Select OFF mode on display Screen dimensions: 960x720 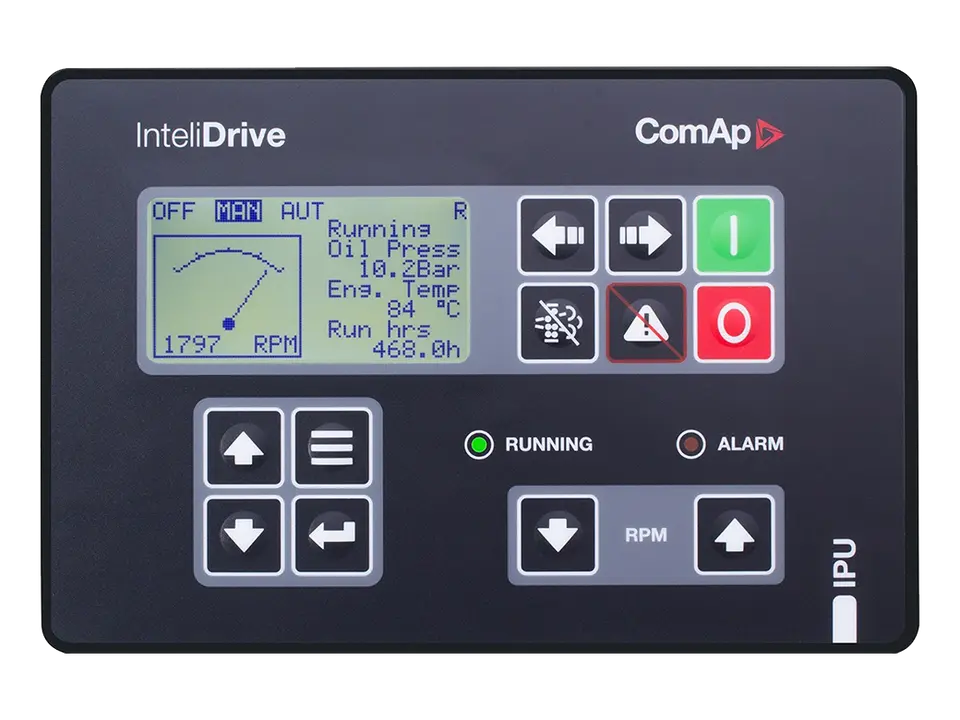pyautogui.click(x=174, y=211)
